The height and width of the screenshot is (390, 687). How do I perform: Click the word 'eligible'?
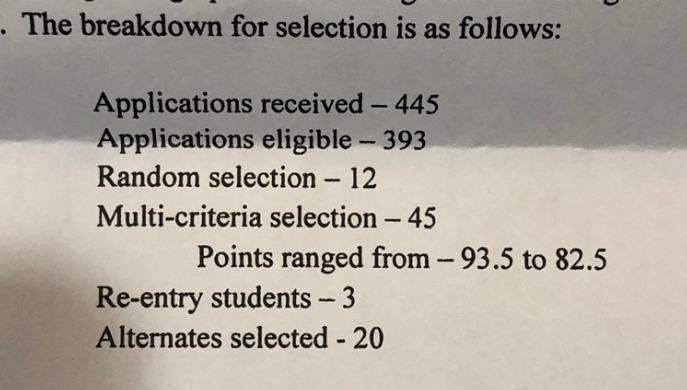307,141
